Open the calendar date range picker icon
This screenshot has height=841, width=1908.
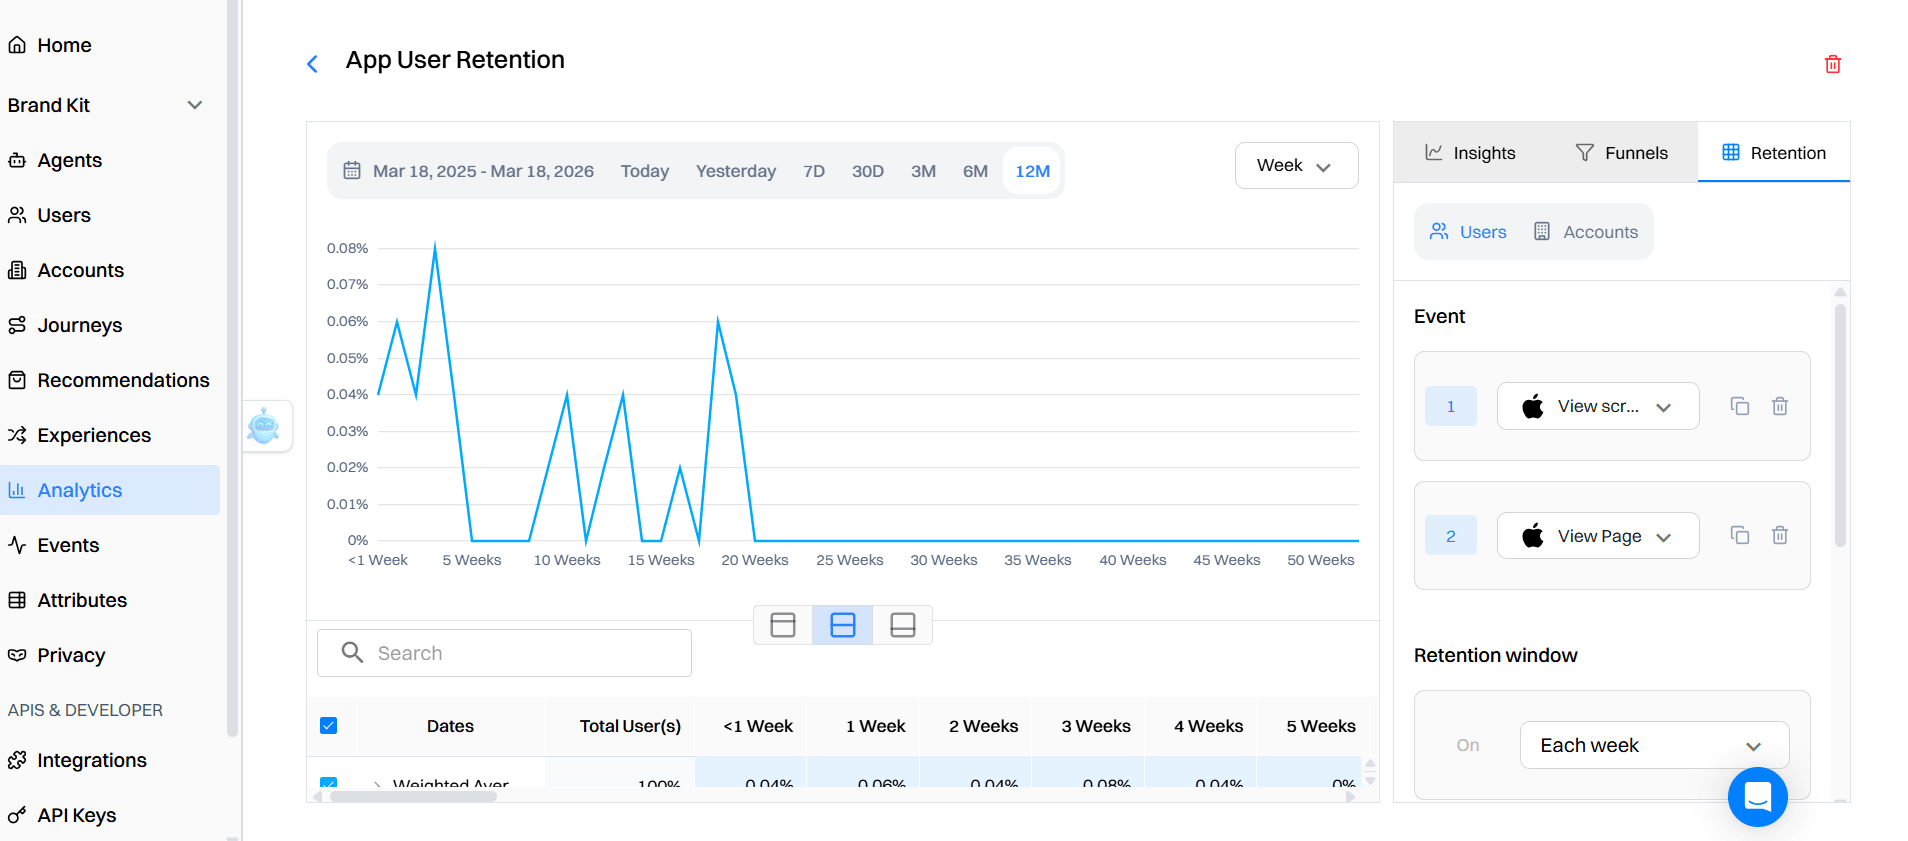point(352,171)
